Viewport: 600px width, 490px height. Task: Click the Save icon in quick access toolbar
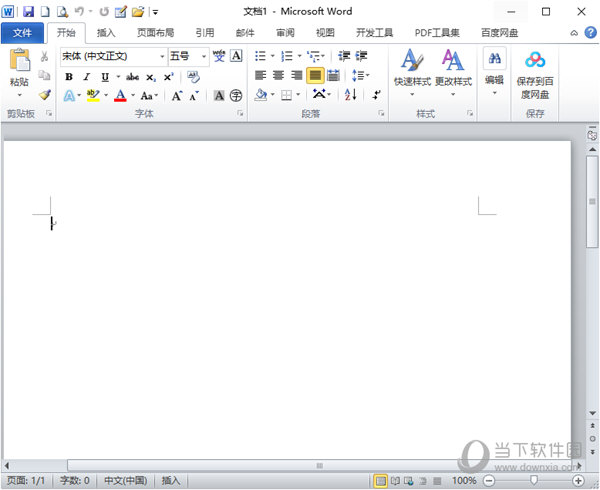[x=28, y=12]
